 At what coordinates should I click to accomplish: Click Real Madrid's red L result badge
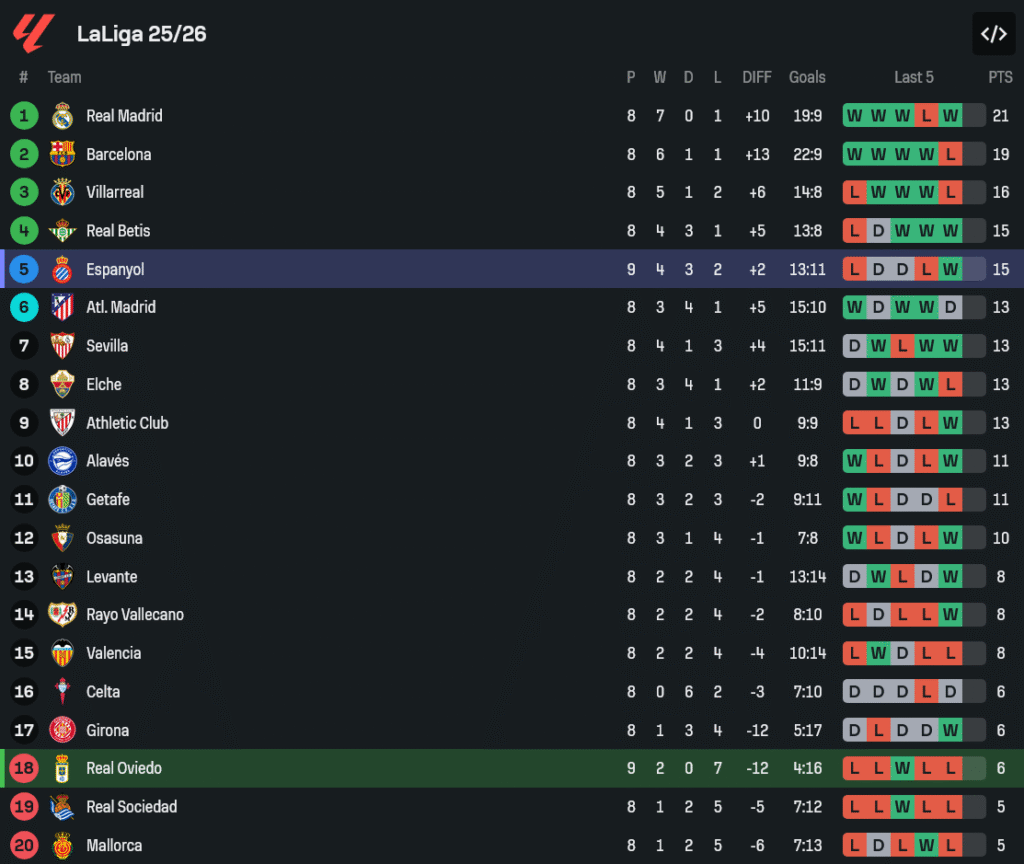926,116
